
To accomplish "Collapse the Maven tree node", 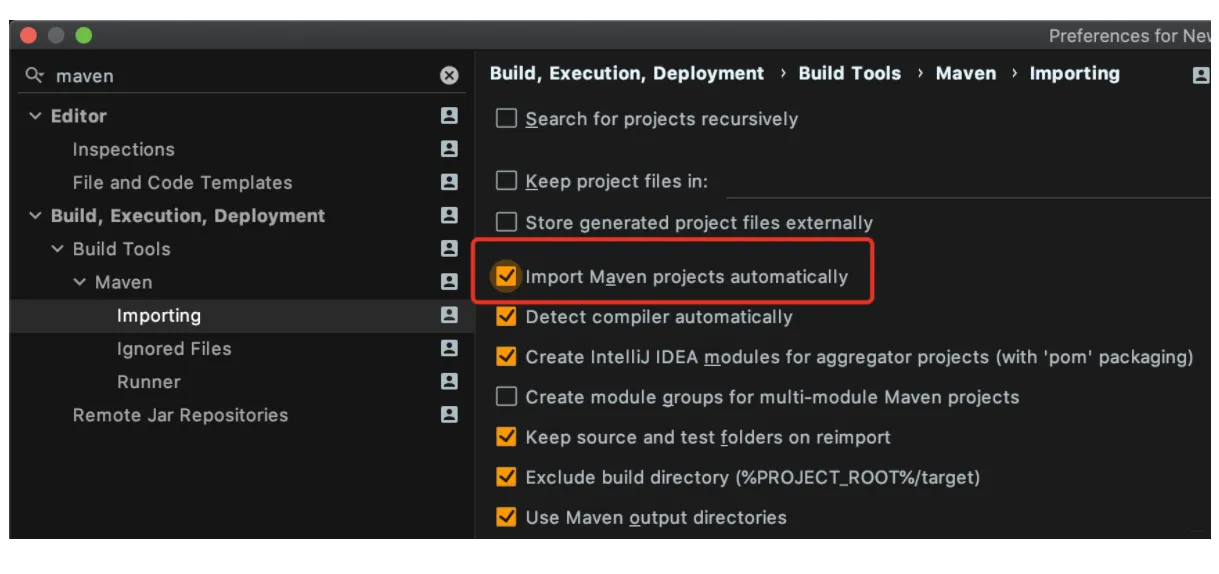I will pos(80,283).
